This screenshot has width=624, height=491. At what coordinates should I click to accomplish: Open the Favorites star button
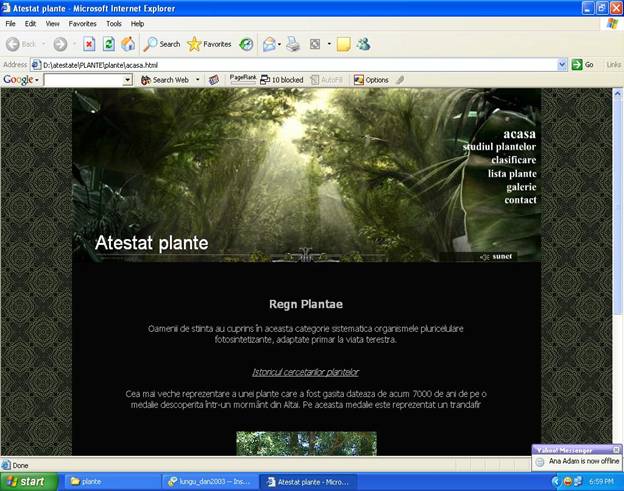pos(209,44)
